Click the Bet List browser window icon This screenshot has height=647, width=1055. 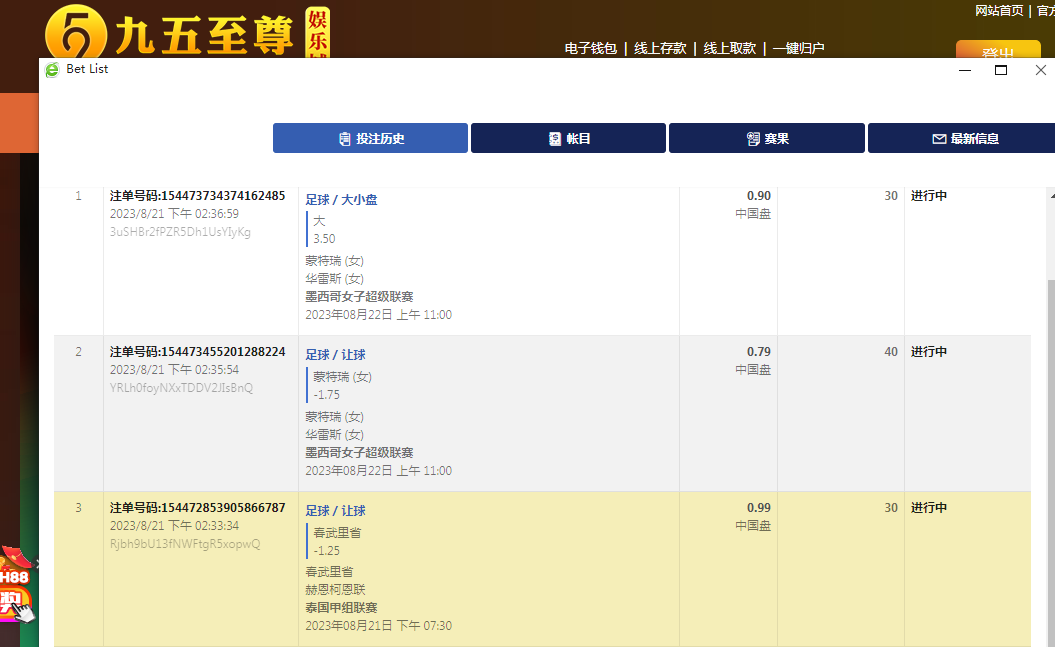click(52, 69)
